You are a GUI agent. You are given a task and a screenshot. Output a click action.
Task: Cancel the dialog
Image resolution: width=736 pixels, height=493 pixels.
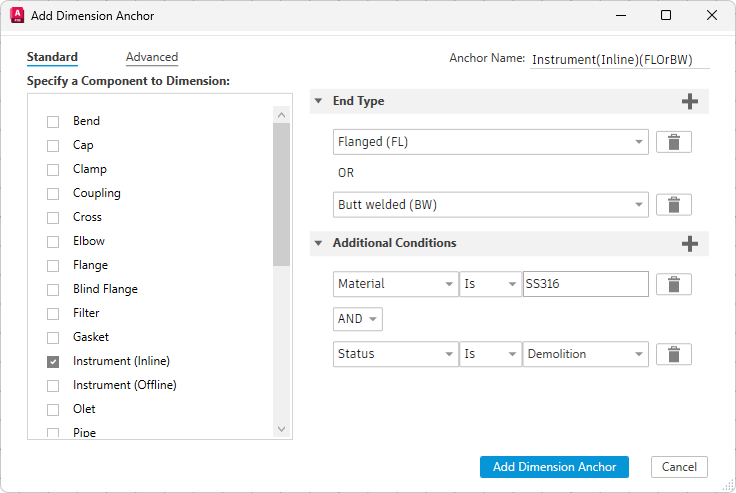(x=679, y=467)
